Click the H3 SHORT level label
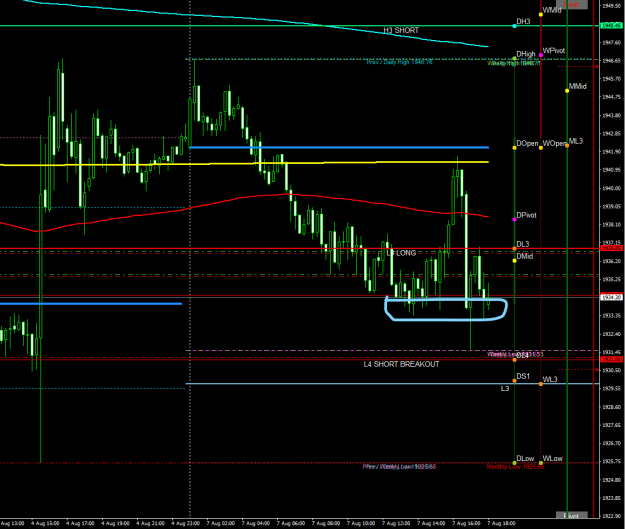 point(401,30)
